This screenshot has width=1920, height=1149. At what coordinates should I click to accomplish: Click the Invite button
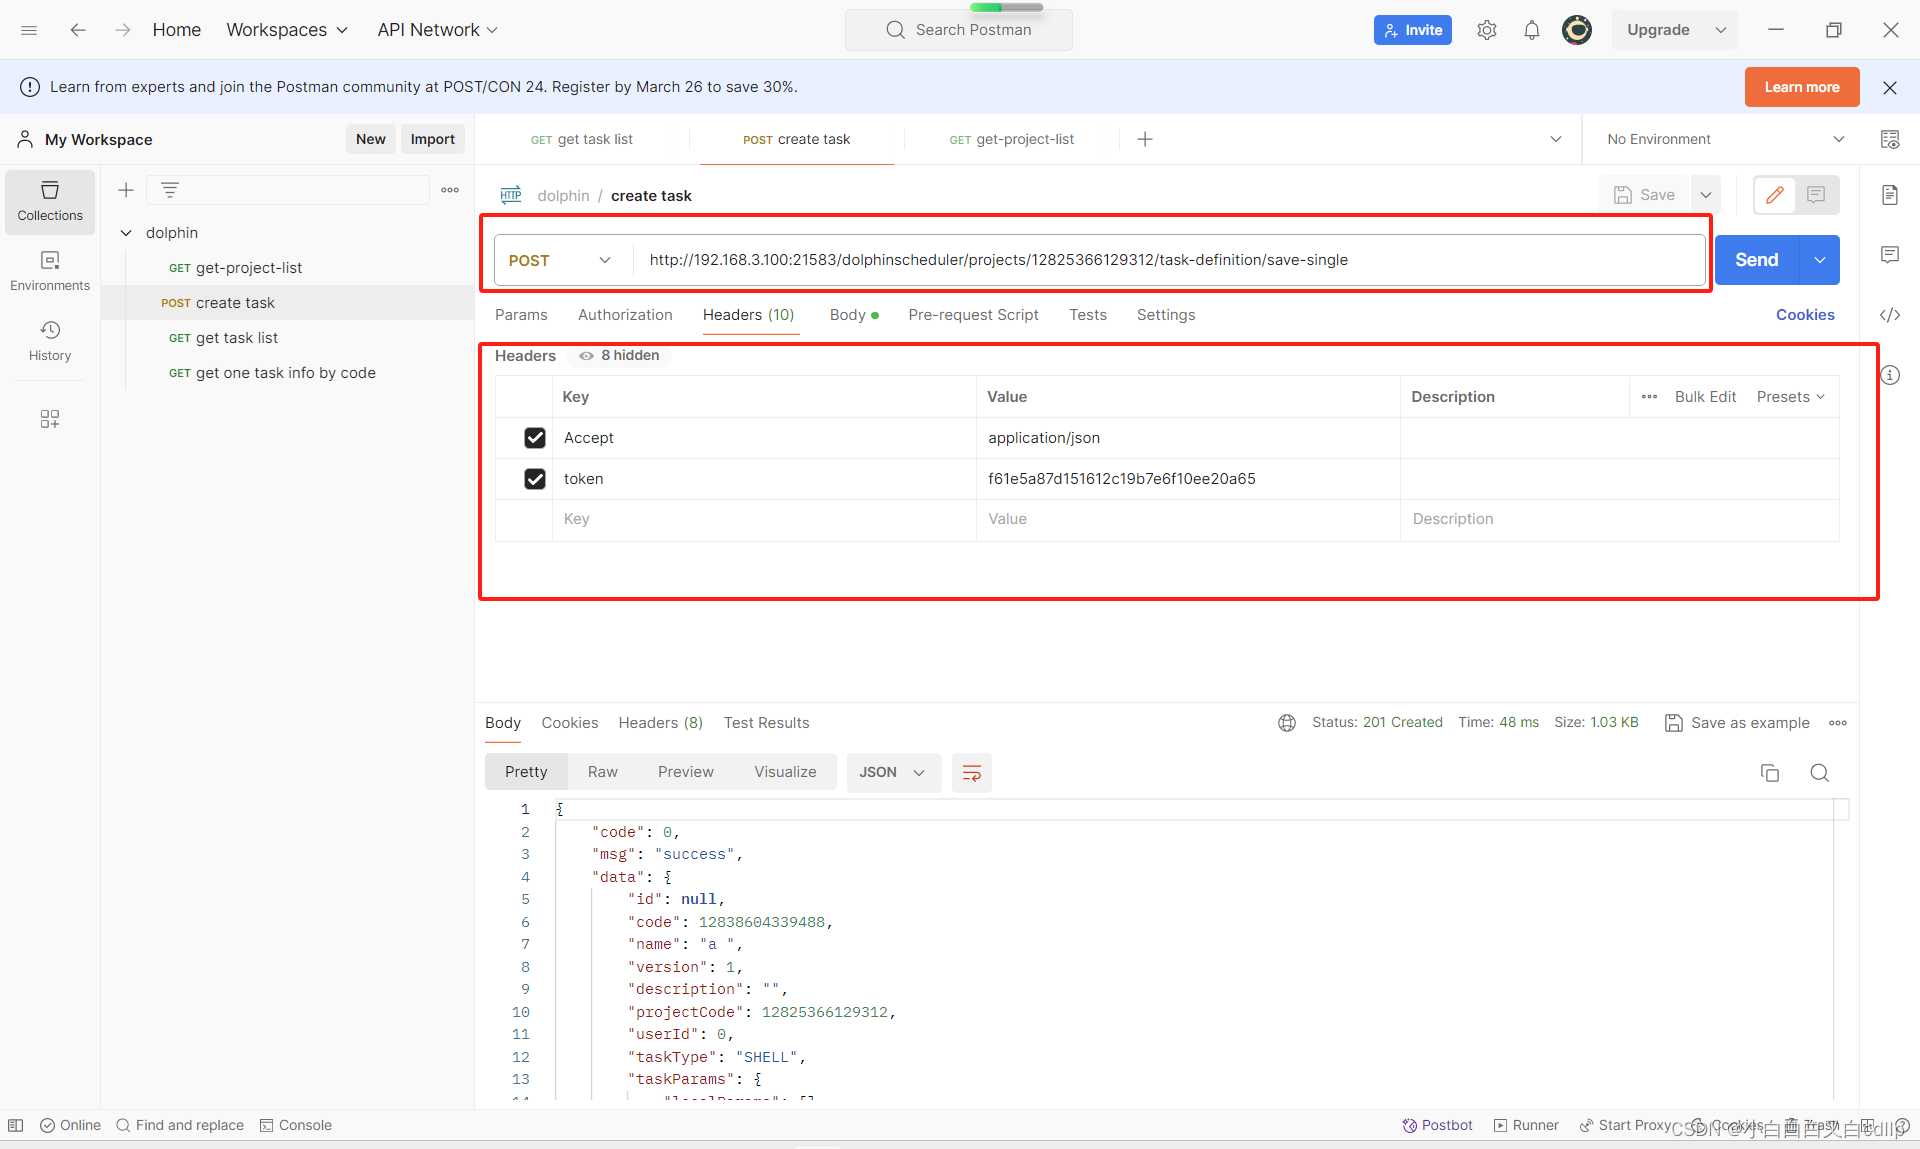(x=1413, y=30)
